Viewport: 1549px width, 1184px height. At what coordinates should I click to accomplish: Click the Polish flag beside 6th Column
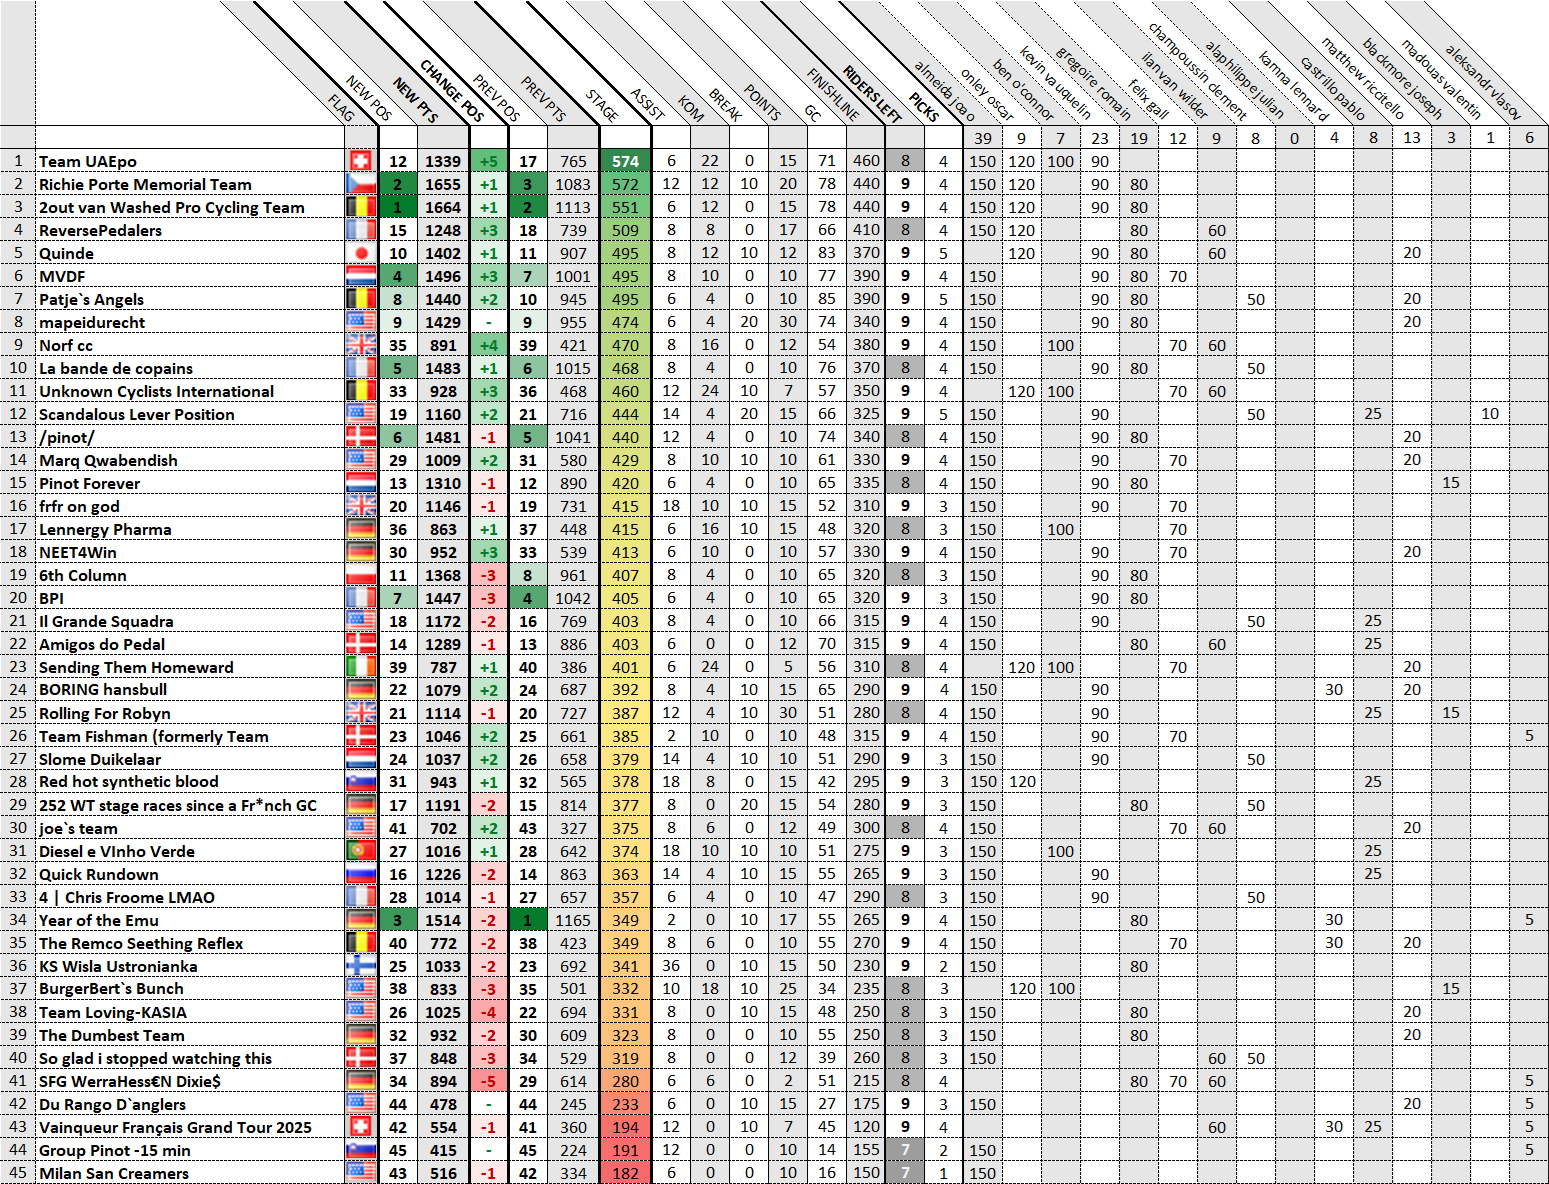(361, 575)
